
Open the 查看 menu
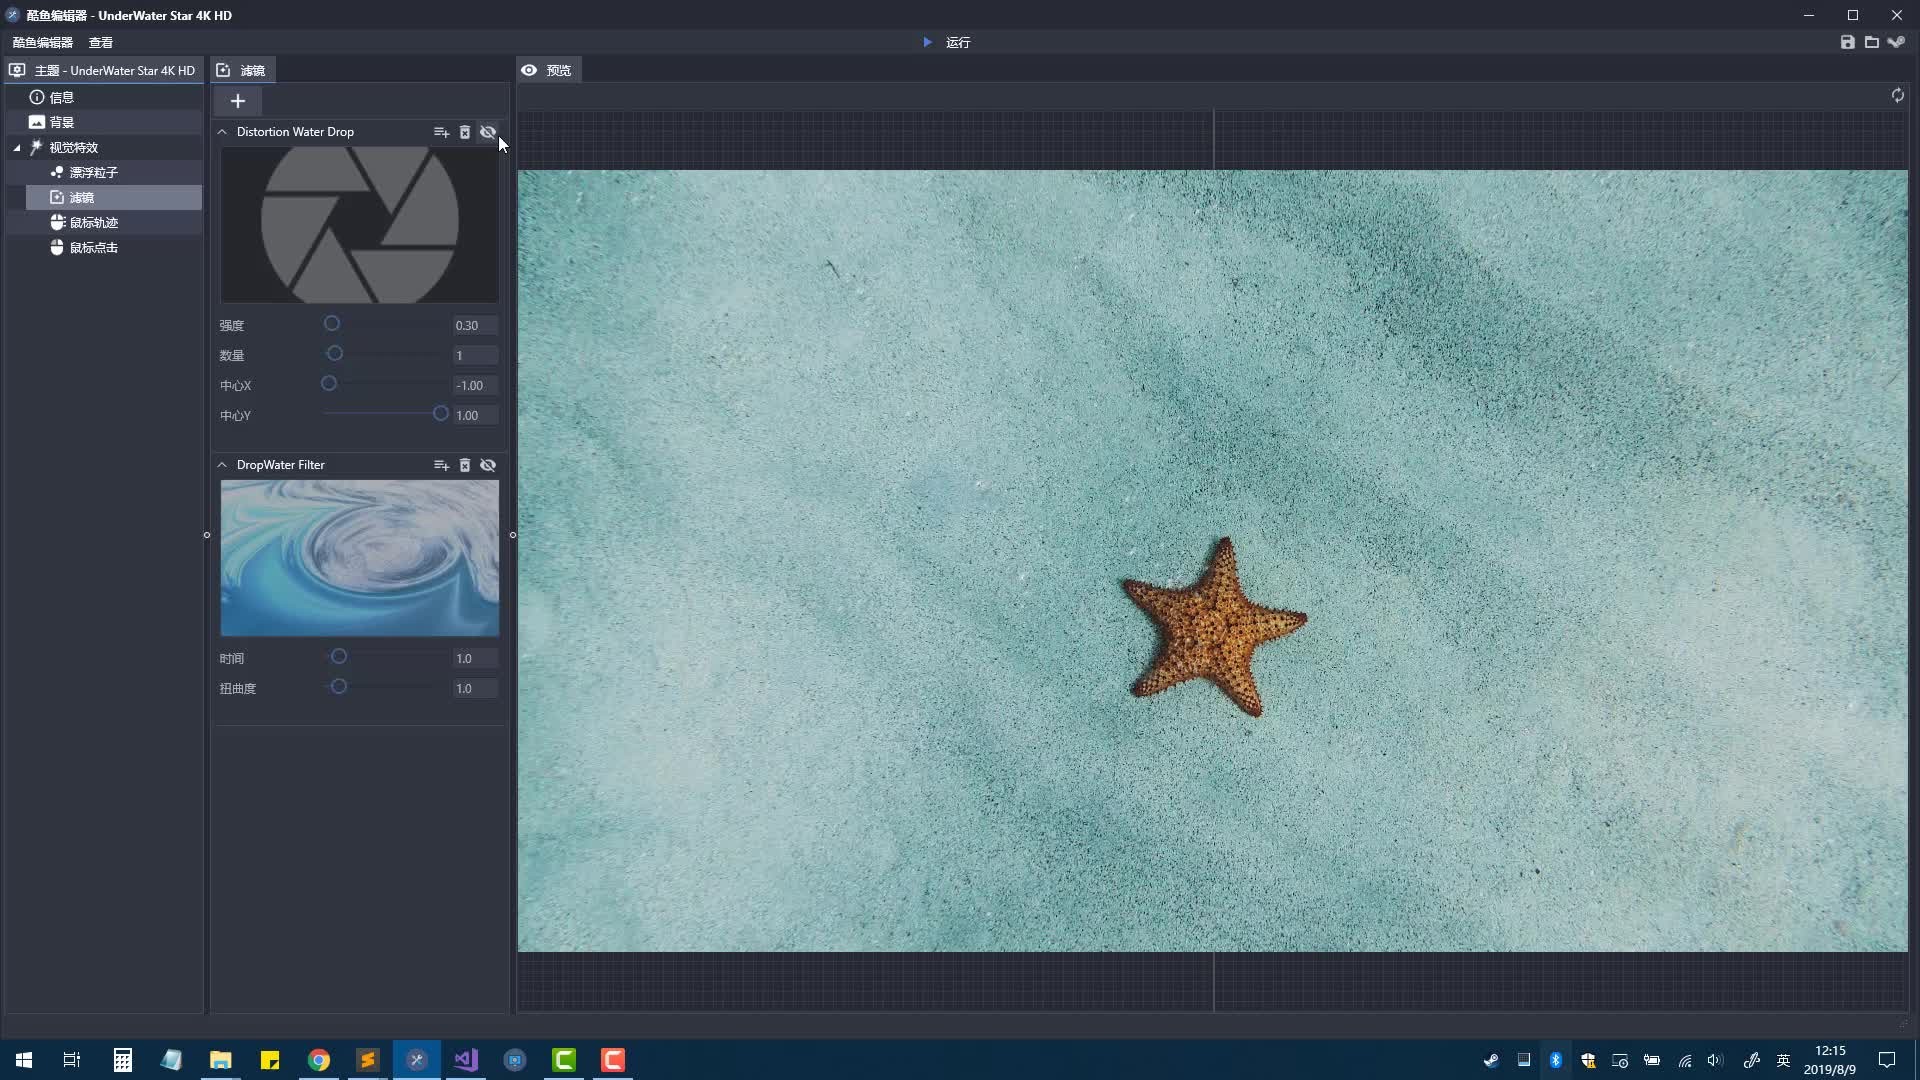[x=100, y=42]
